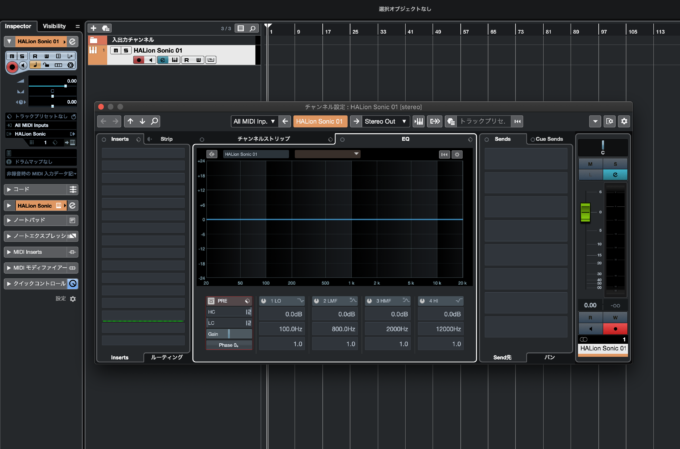Click the track list view layout icon

[241, 28]
